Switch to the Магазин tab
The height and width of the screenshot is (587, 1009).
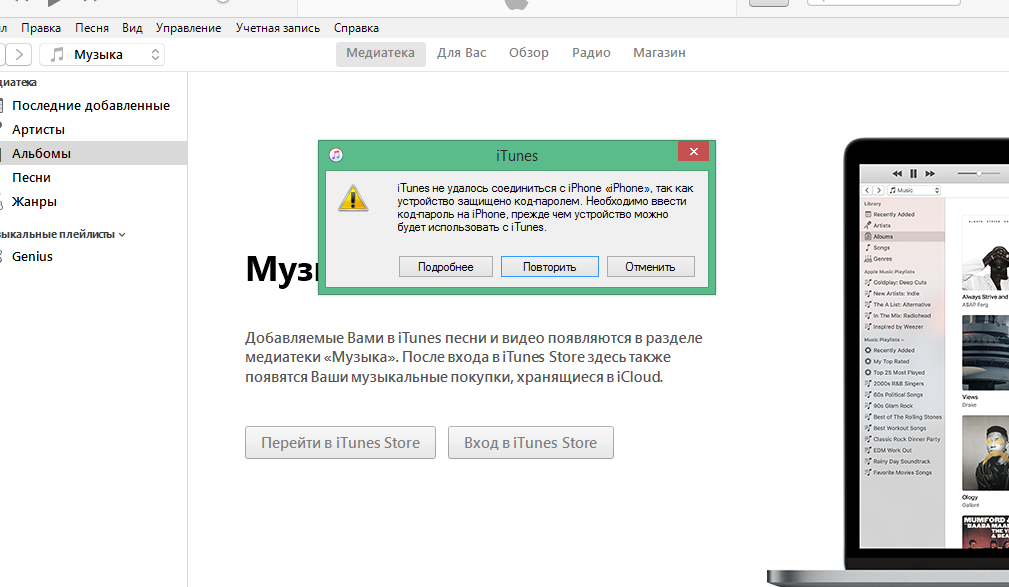[659, 53]
